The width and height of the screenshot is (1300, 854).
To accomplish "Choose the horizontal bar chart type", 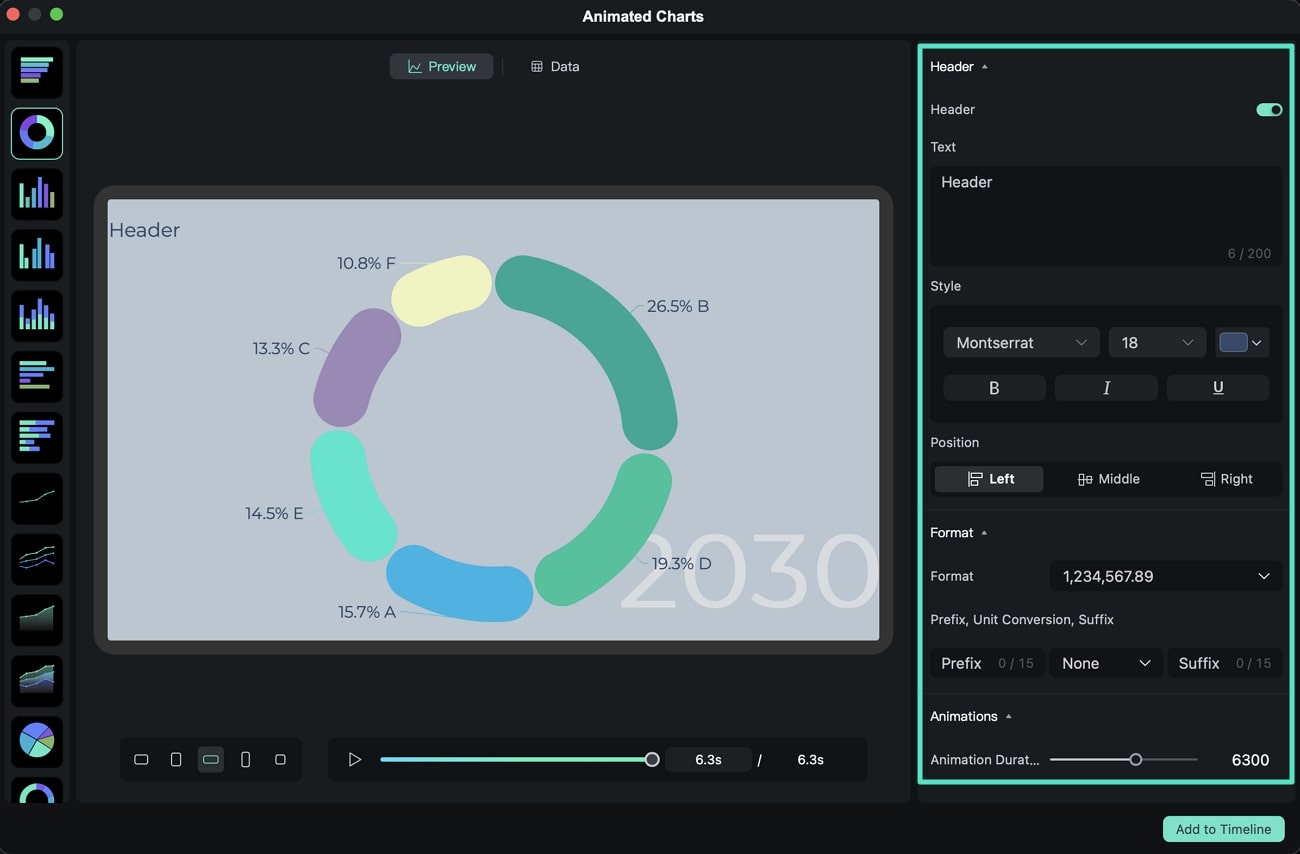I will (36, 377).
